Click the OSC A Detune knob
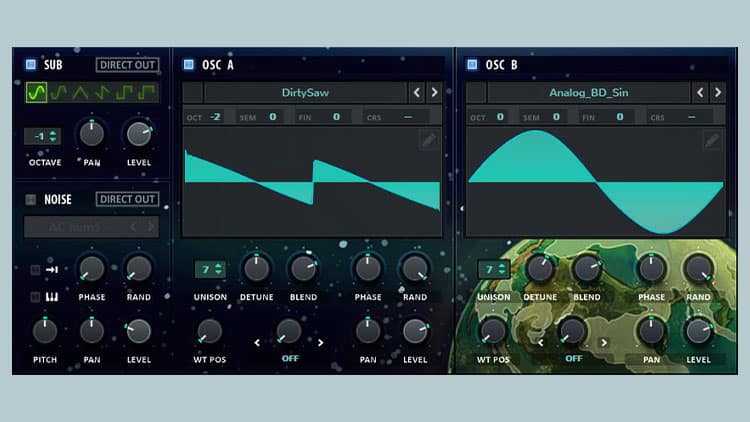 257,268
